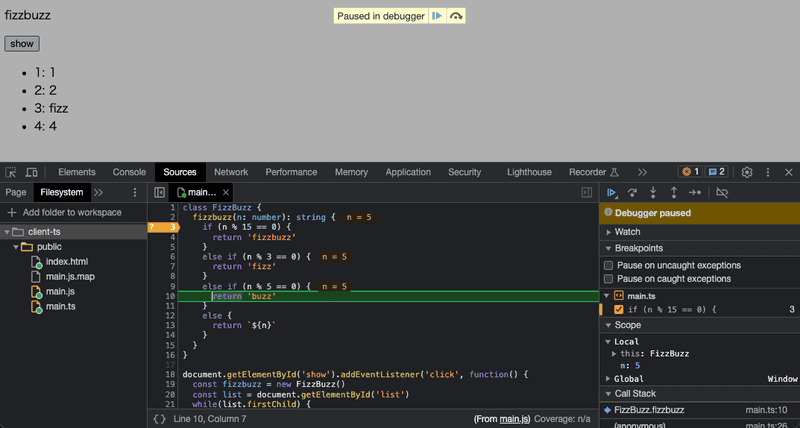The width and height of the screenshot is (800, 428).
Task: Hide the navigator sidebar toggle icon
Action: [x=159, y=192]
